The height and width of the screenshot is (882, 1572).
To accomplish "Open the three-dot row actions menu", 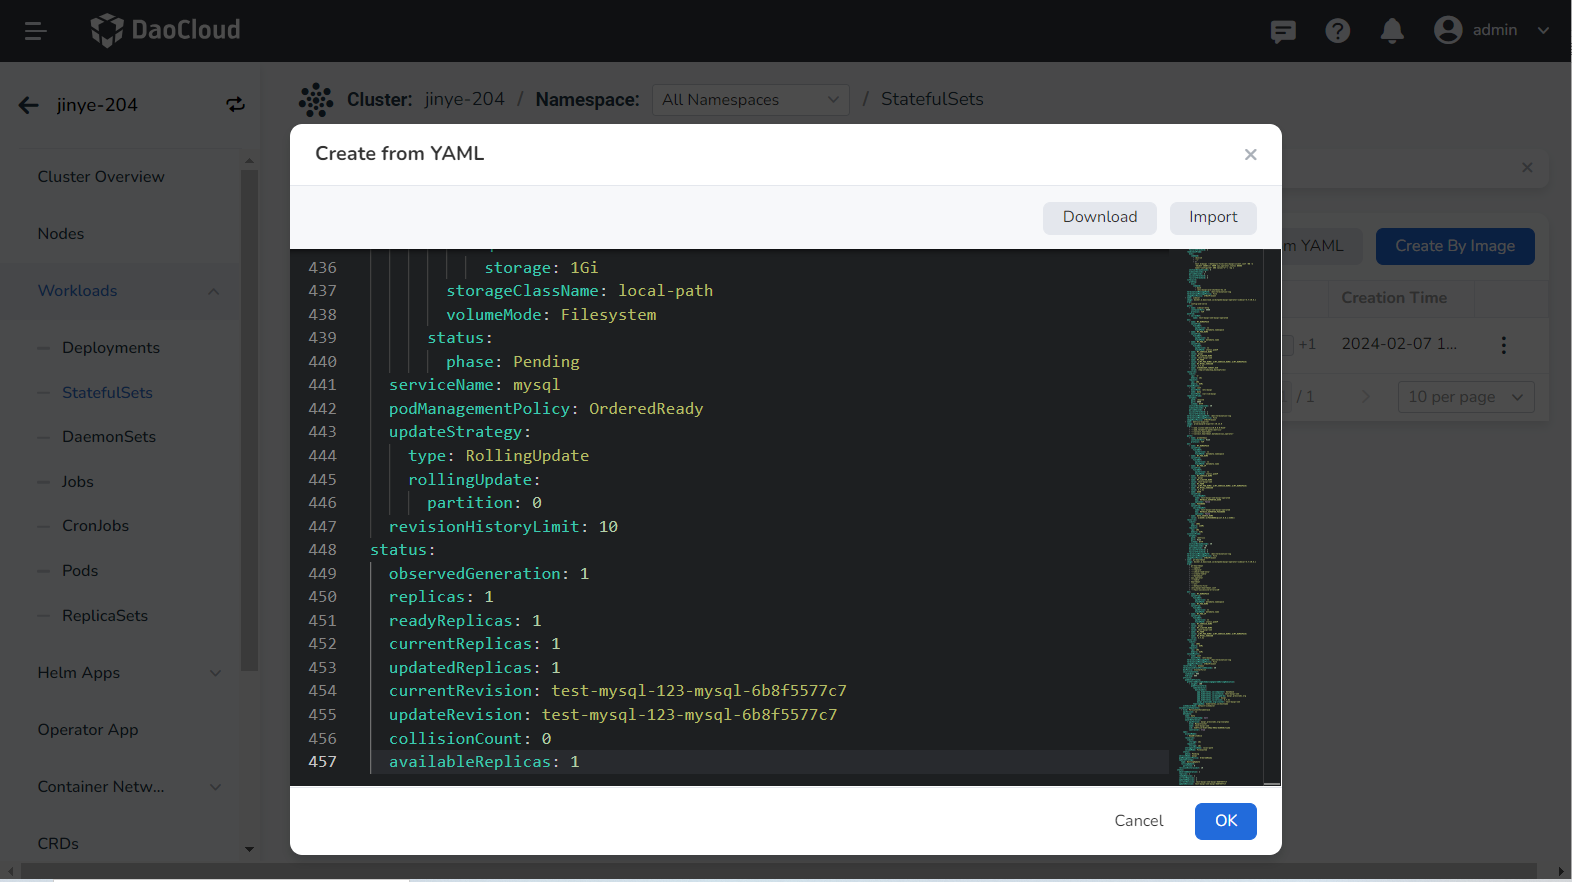I will pos(1503,345).
